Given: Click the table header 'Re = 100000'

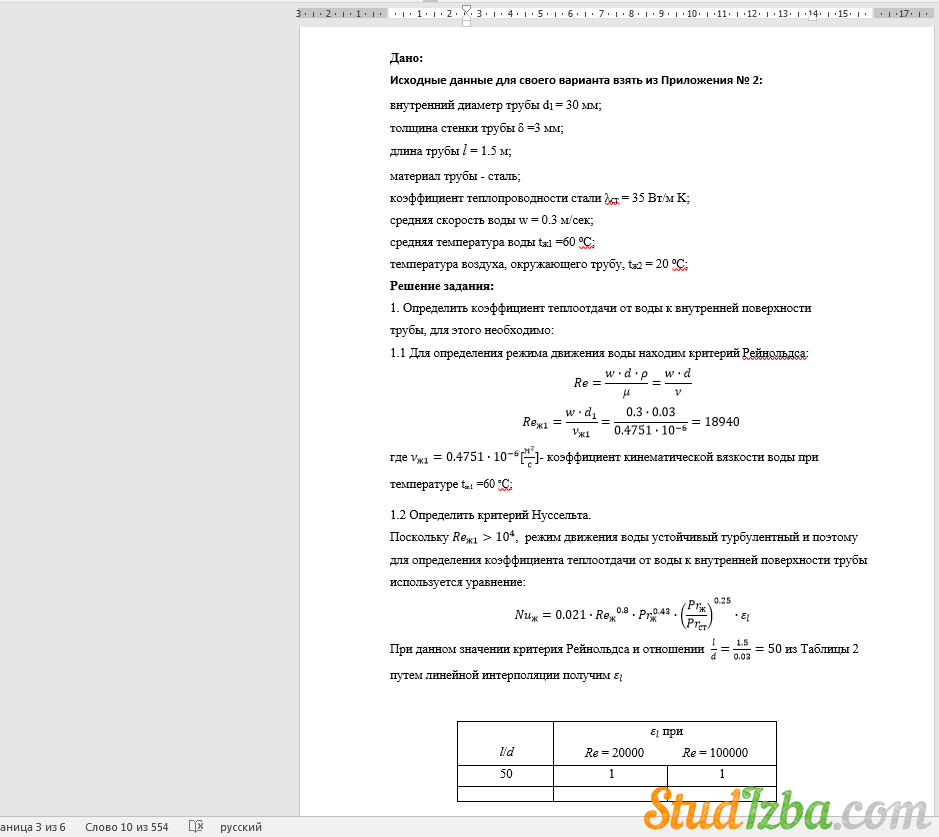Looking at the screenshot, I should point(714,753).
